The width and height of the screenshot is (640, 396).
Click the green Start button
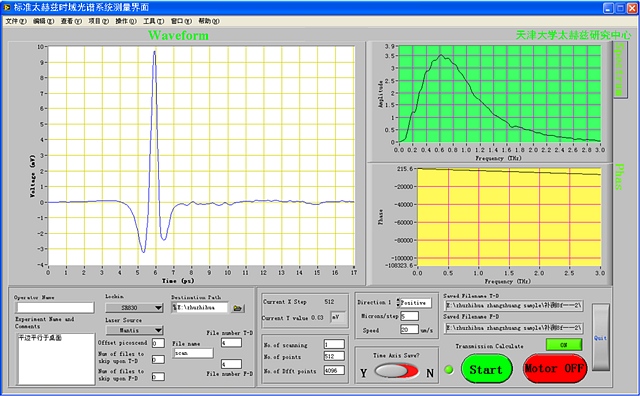[486, 369]
